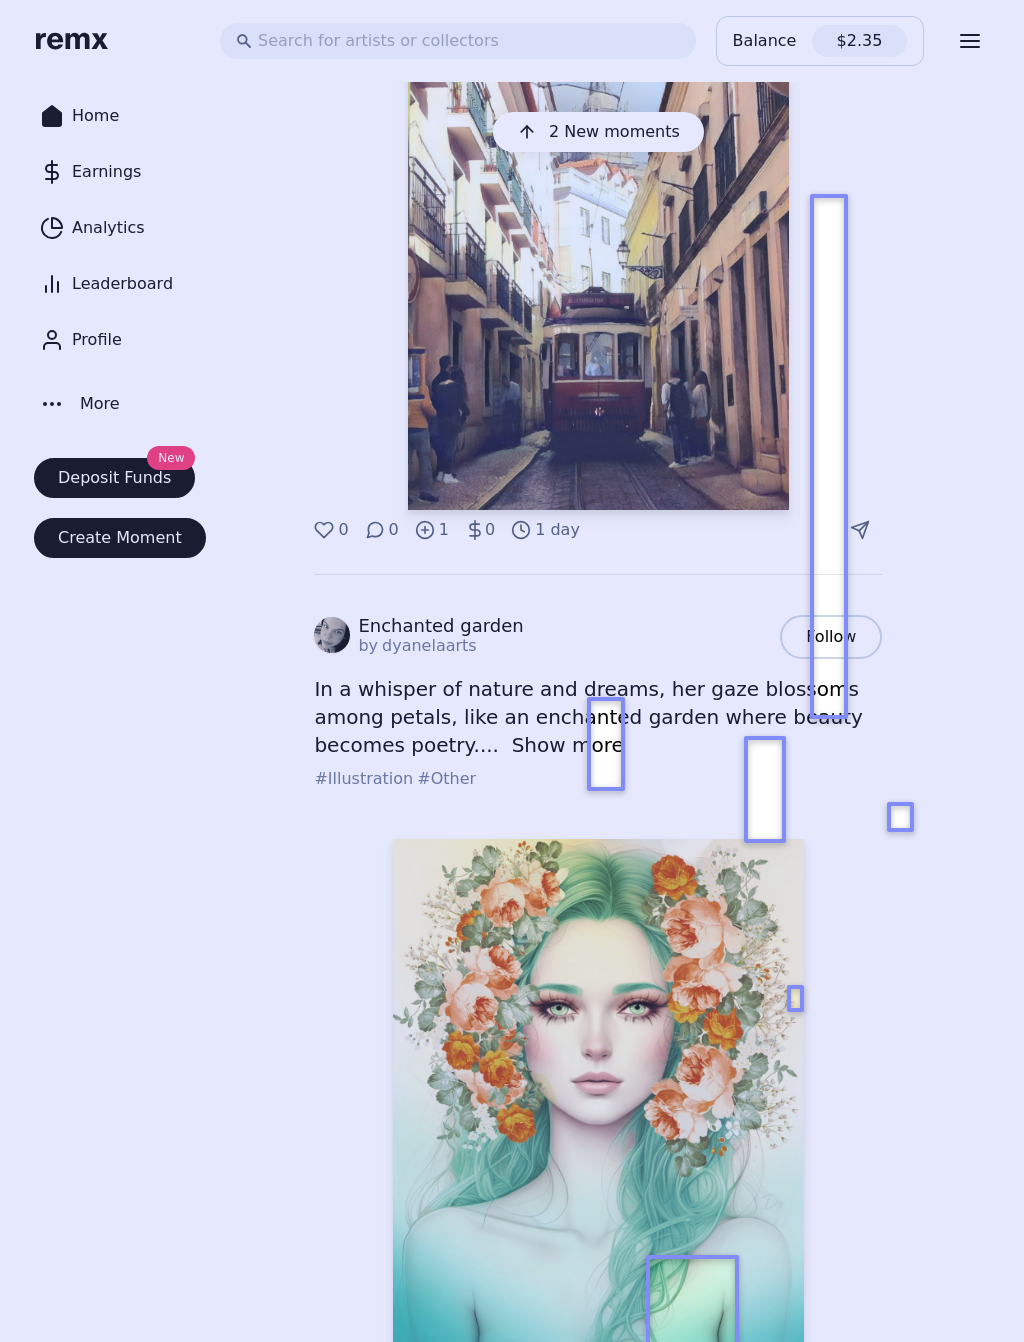Click the three-dots More icon
The image size is (1024, 1342).
click(x=52, y=404)
